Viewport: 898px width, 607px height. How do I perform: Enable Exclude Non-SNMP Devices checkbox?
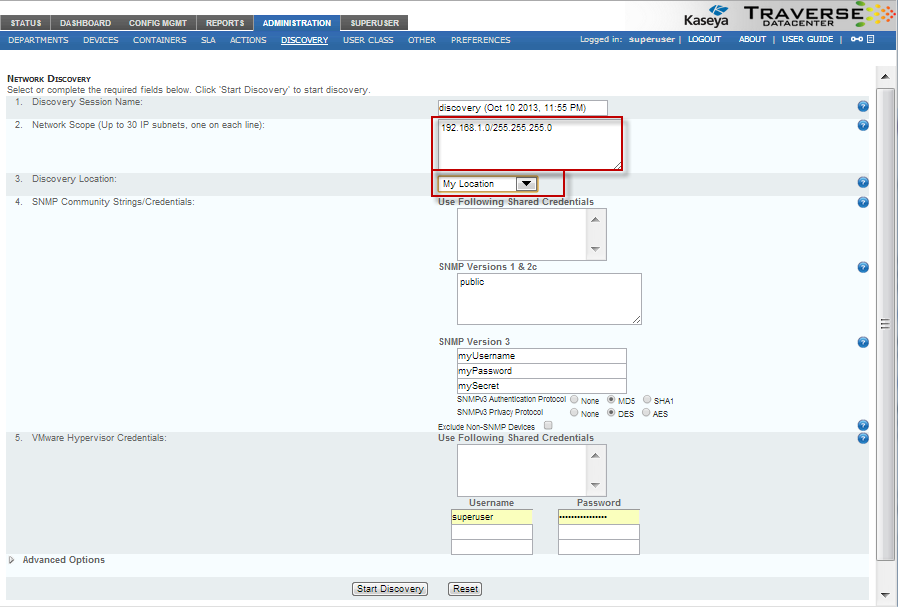[x=548, y=425]
